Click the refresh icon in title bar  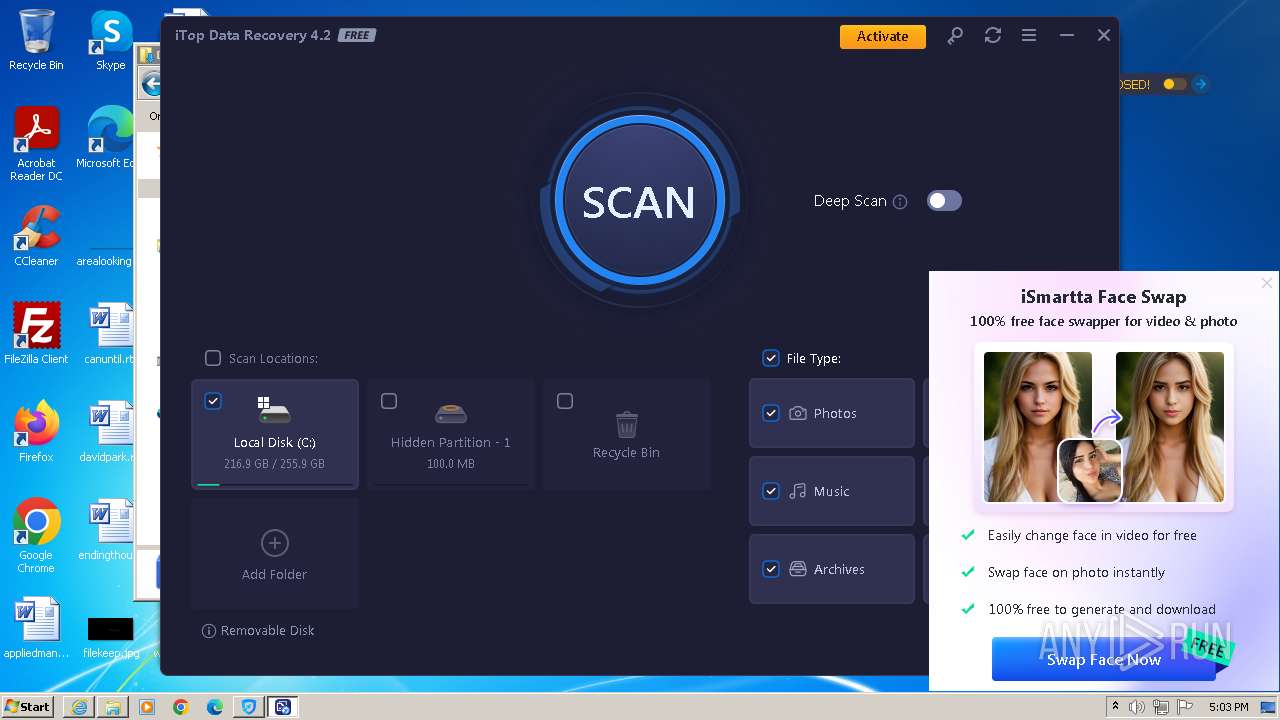[x=992, y=35]
